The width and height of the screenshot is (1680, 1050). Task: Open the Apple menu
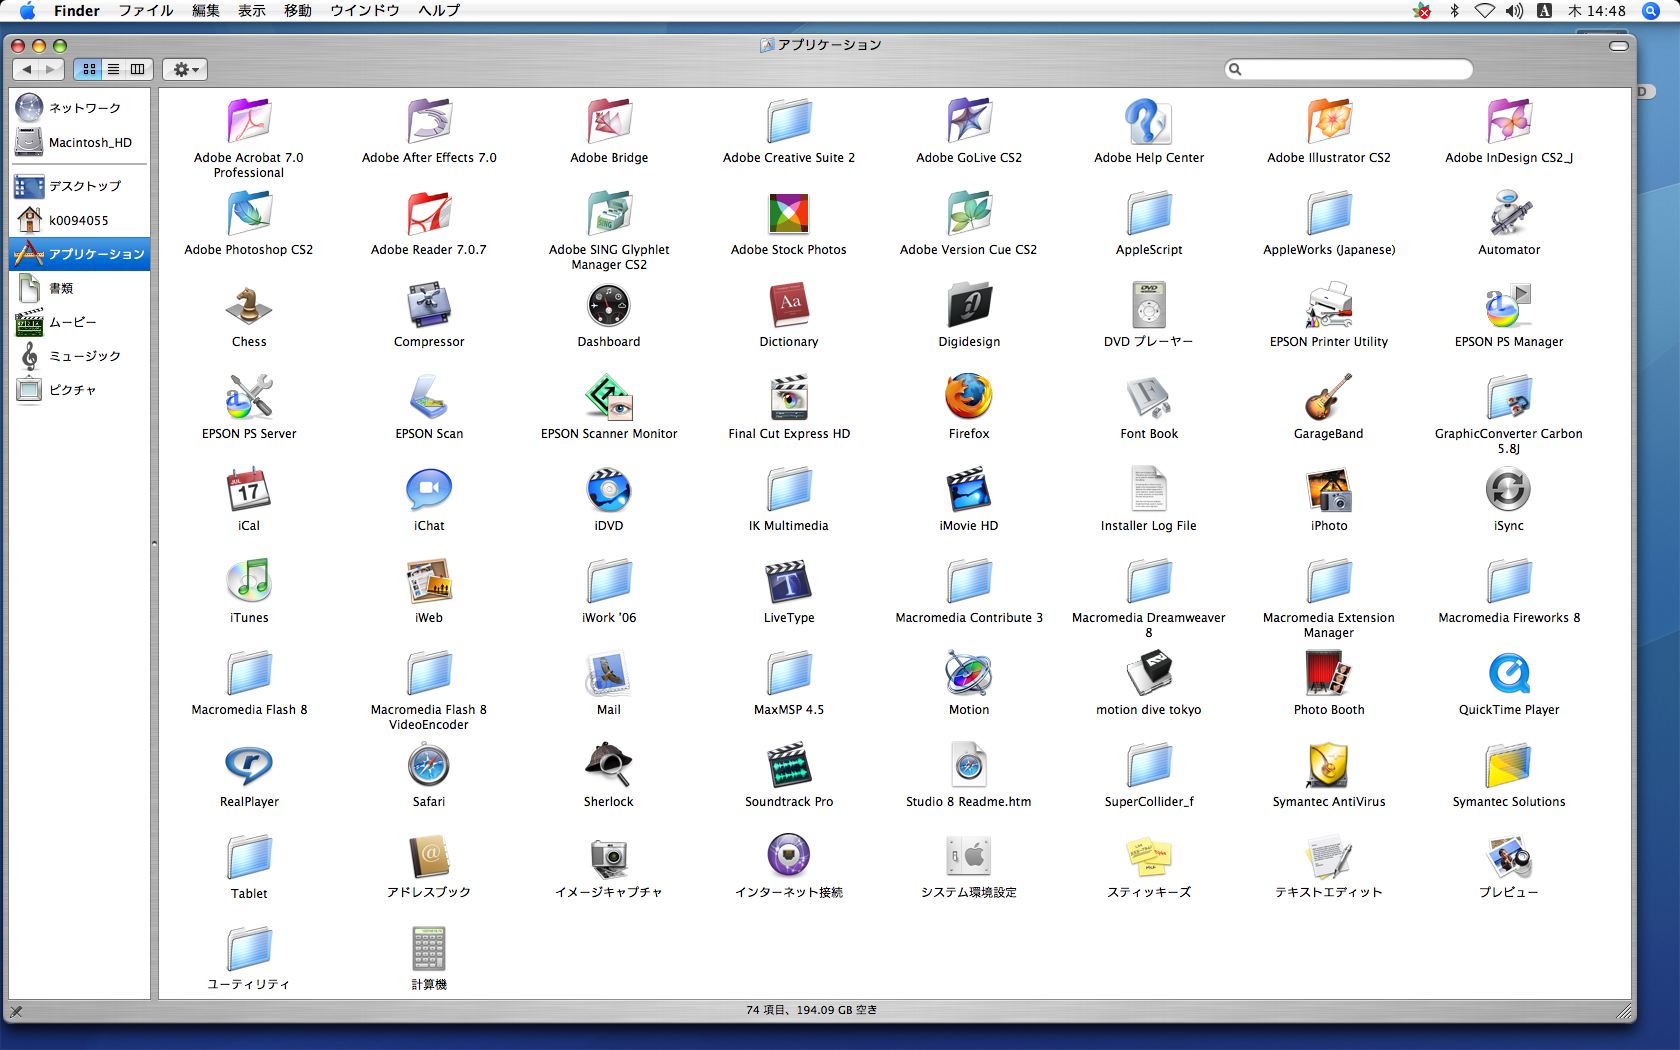(x=27, y=11)
